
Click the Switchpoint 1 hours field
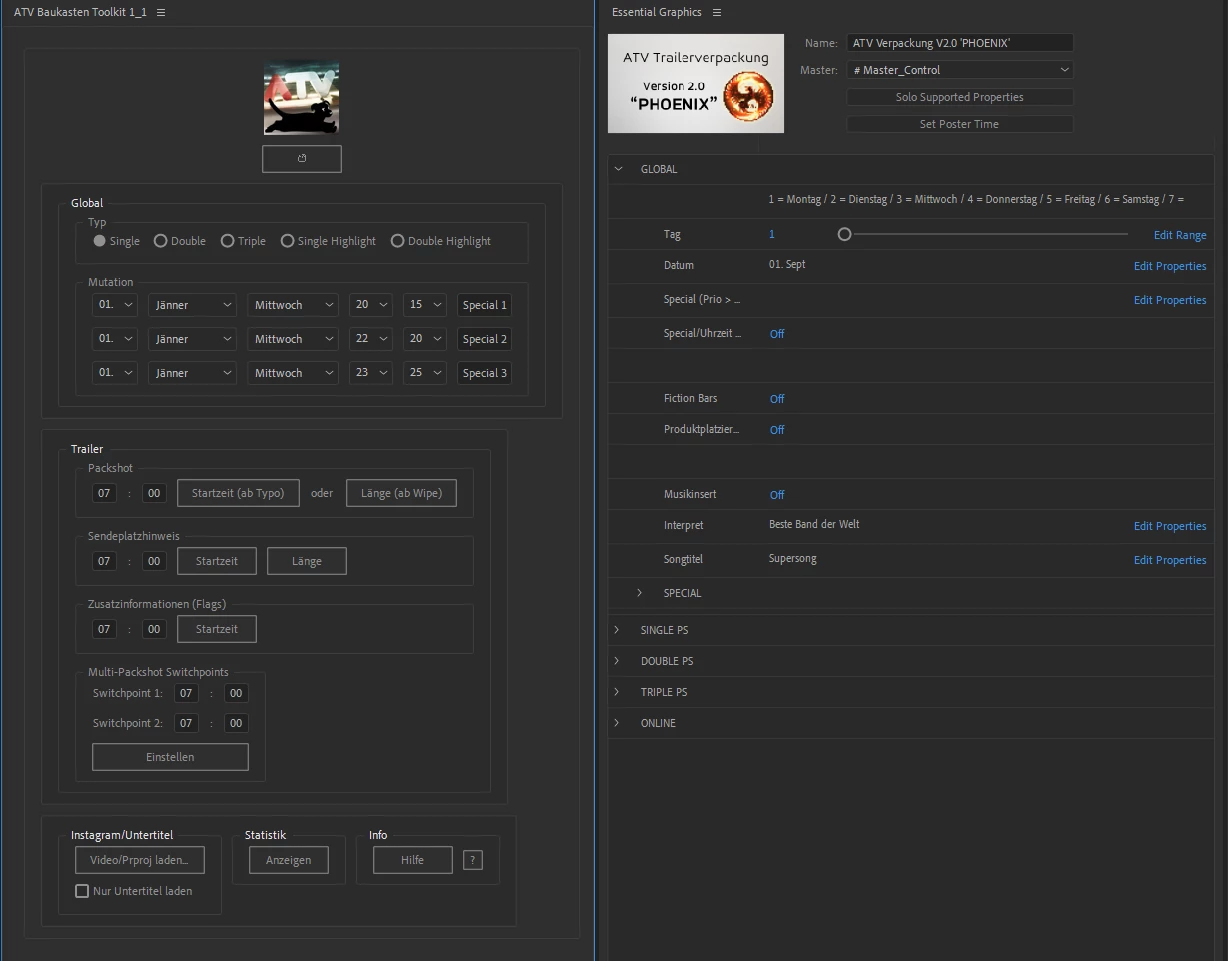pyautogui.click(x=186, y=693)
